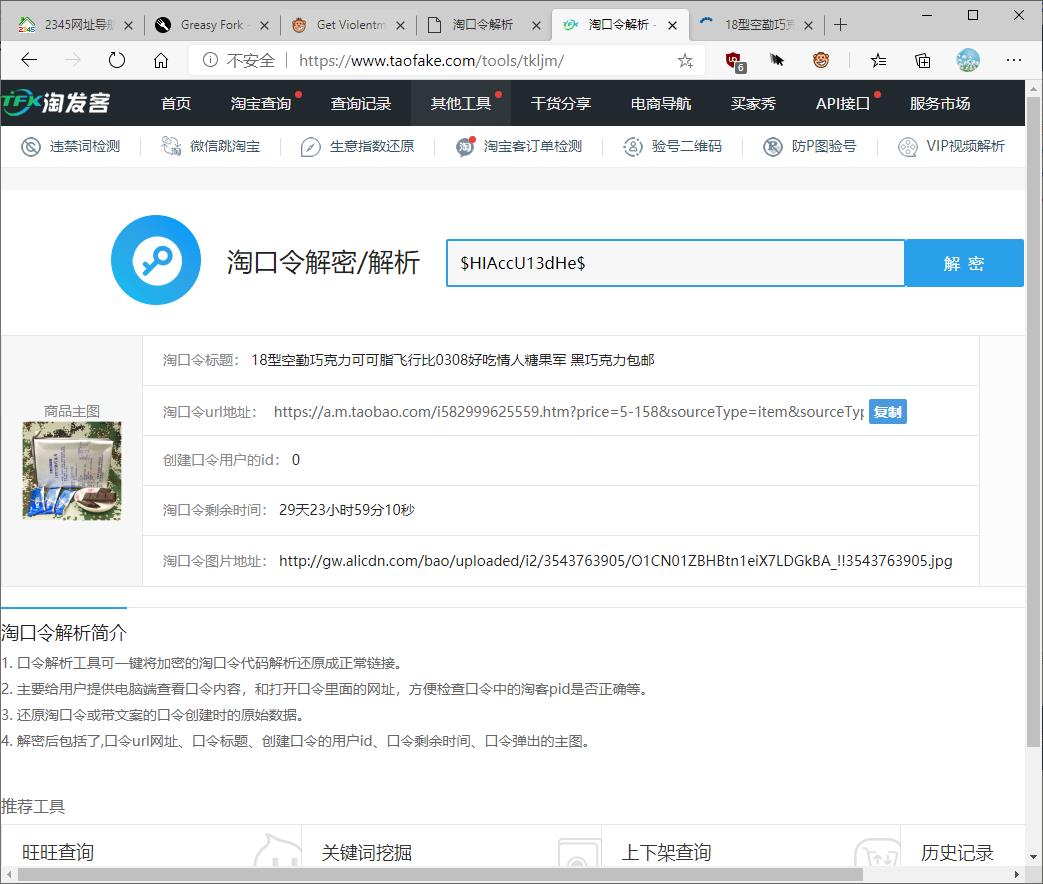1043x884 pixels.
Task: Click the 淘发客 TFK site logo
Action: pos(56,102)
